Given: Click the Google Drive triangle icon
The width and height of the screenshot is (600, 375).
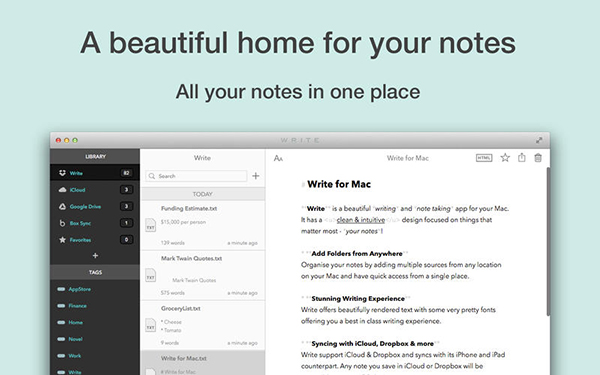Looking at the screenshot, I should pyautogui.click(x=62, y=207).
